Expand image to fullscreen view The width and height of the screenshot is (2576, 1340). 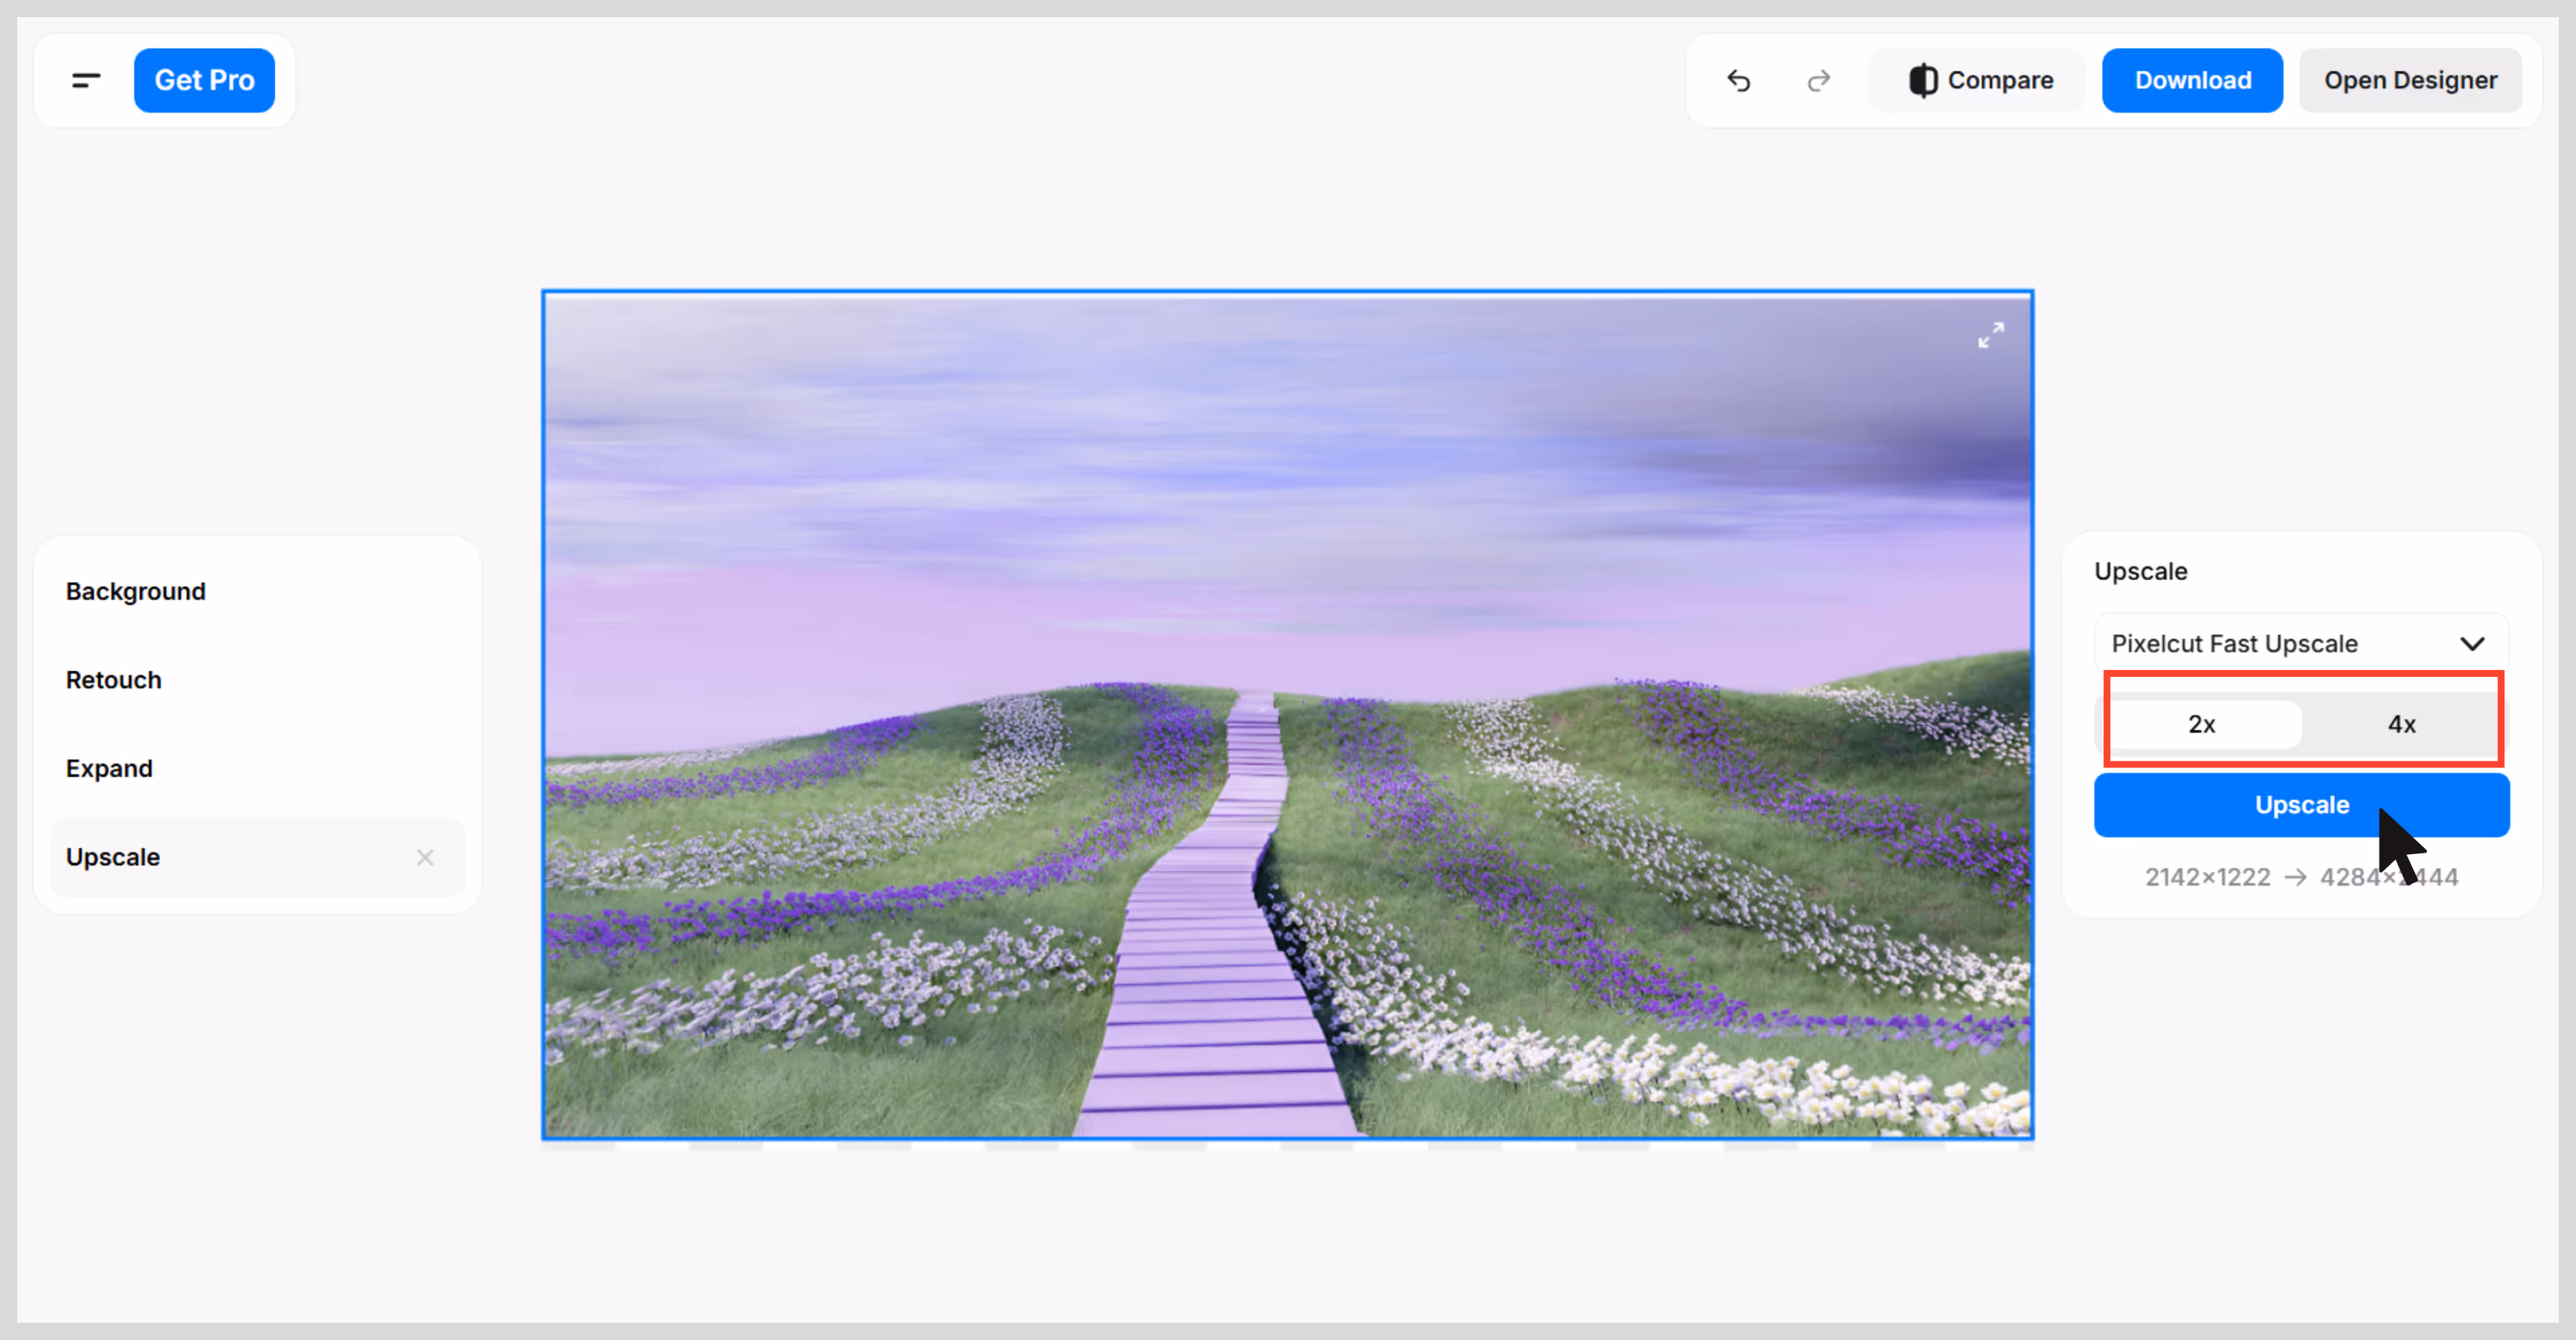[x=1991, y=335]
